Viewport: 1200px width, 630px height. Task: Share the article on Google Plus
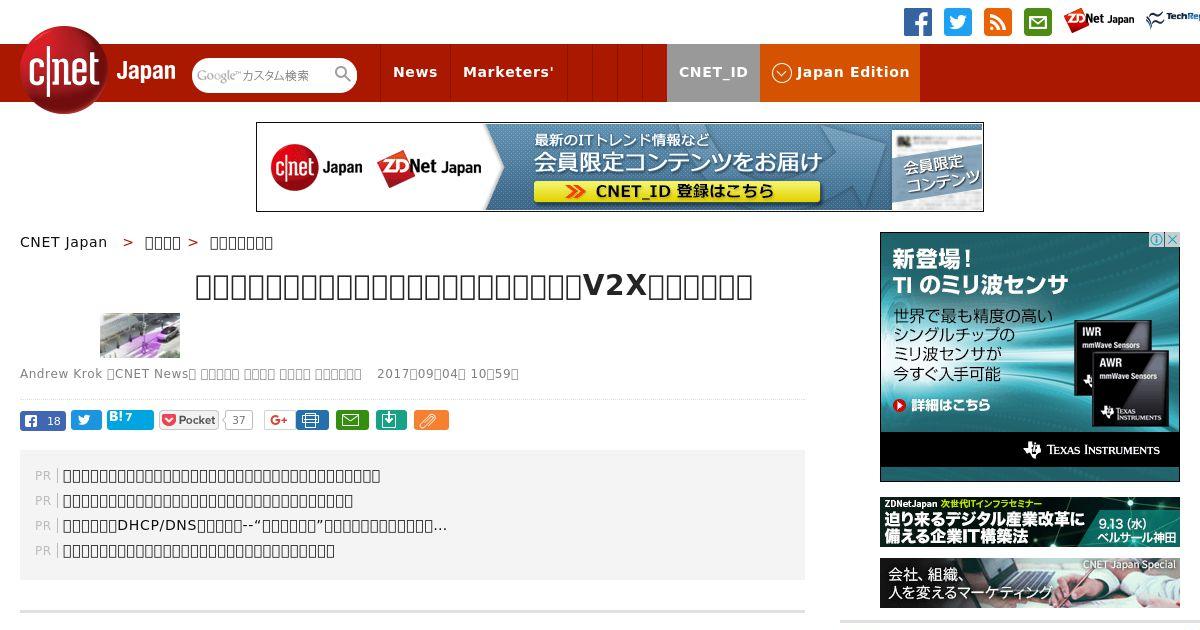pyautogui.click(x=279, y=420)
